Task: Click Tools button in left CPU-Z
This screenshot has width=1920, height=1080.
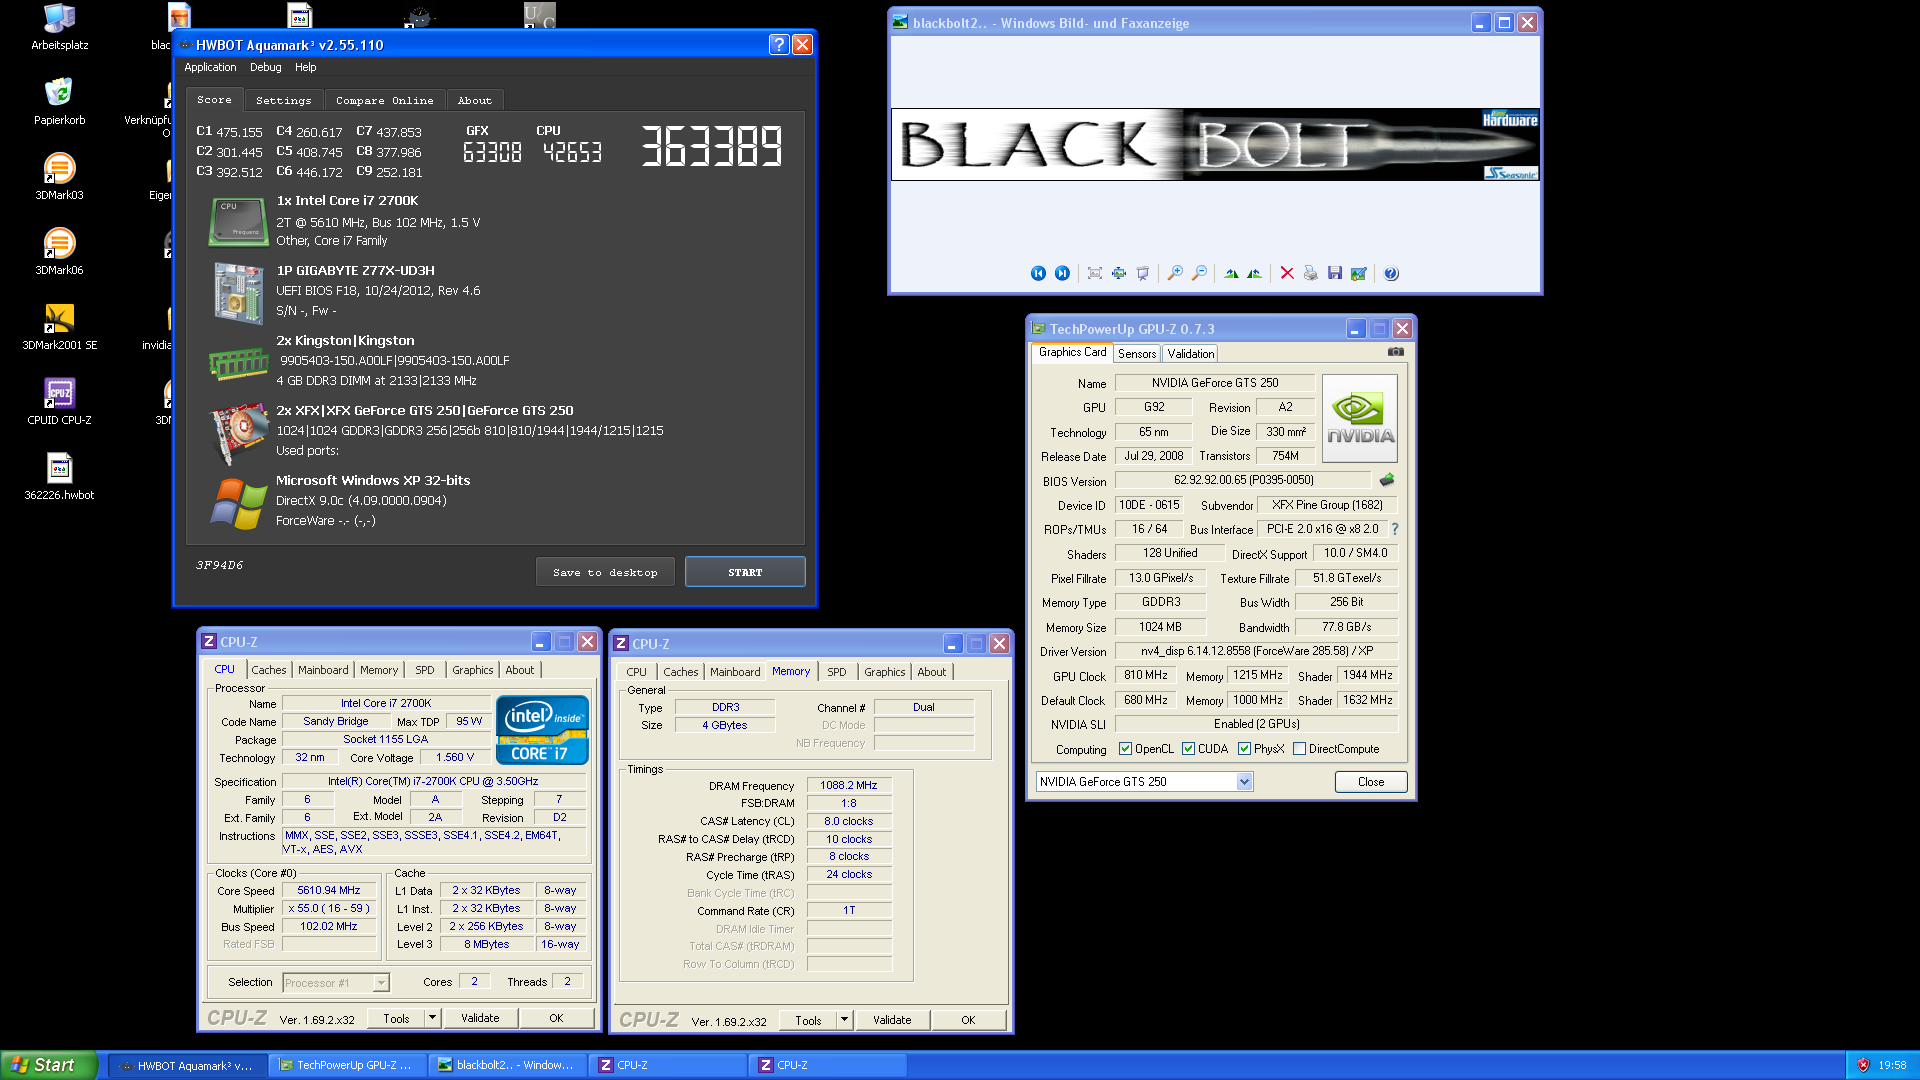Action: (x=396, y=1018)
